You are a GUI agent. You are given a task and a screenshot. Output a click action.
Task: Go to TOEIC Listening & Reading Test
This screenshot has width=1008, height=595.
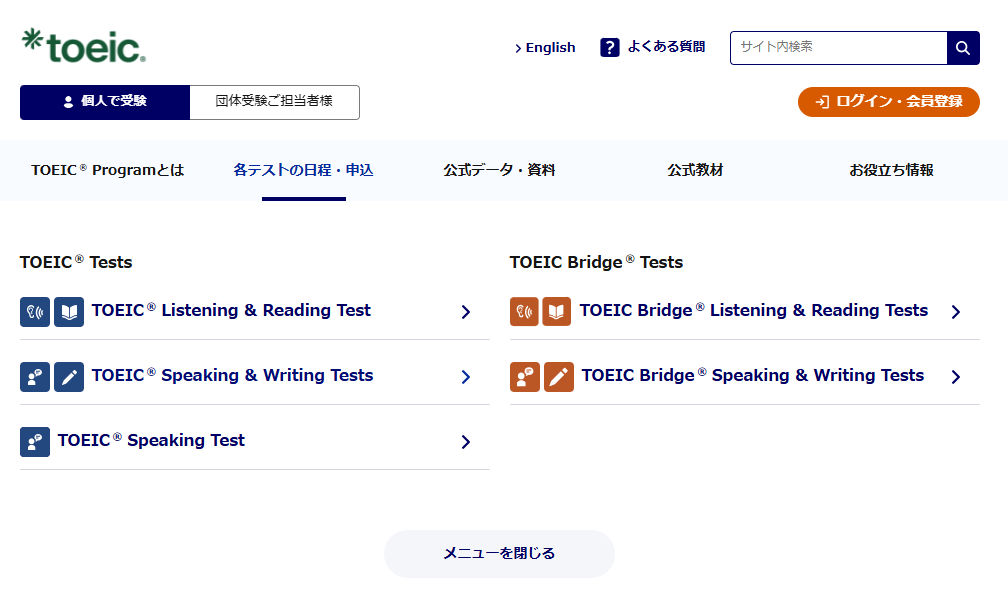[x=231, y=310]
